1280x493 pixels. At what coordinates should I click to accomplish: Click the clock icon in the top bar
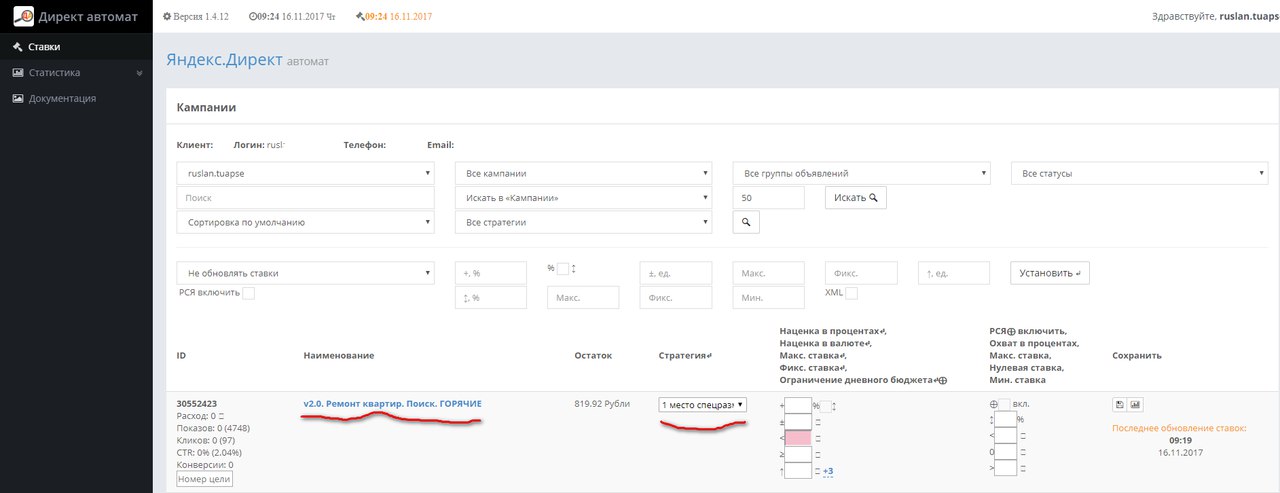[x=252, y=17]
